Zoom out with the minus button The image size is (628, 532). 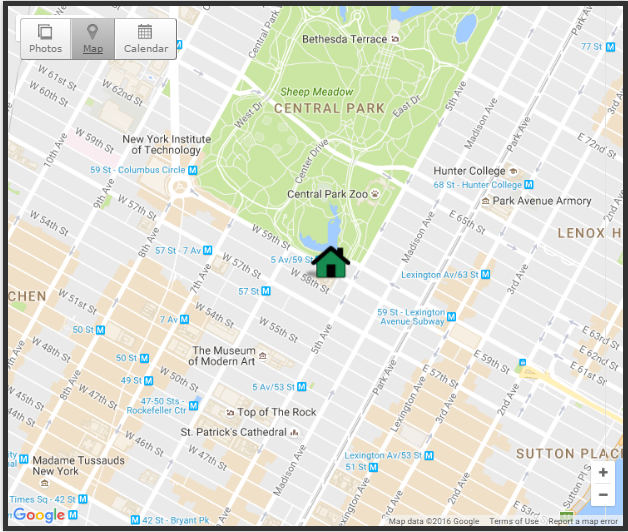[x=603, y=495]
